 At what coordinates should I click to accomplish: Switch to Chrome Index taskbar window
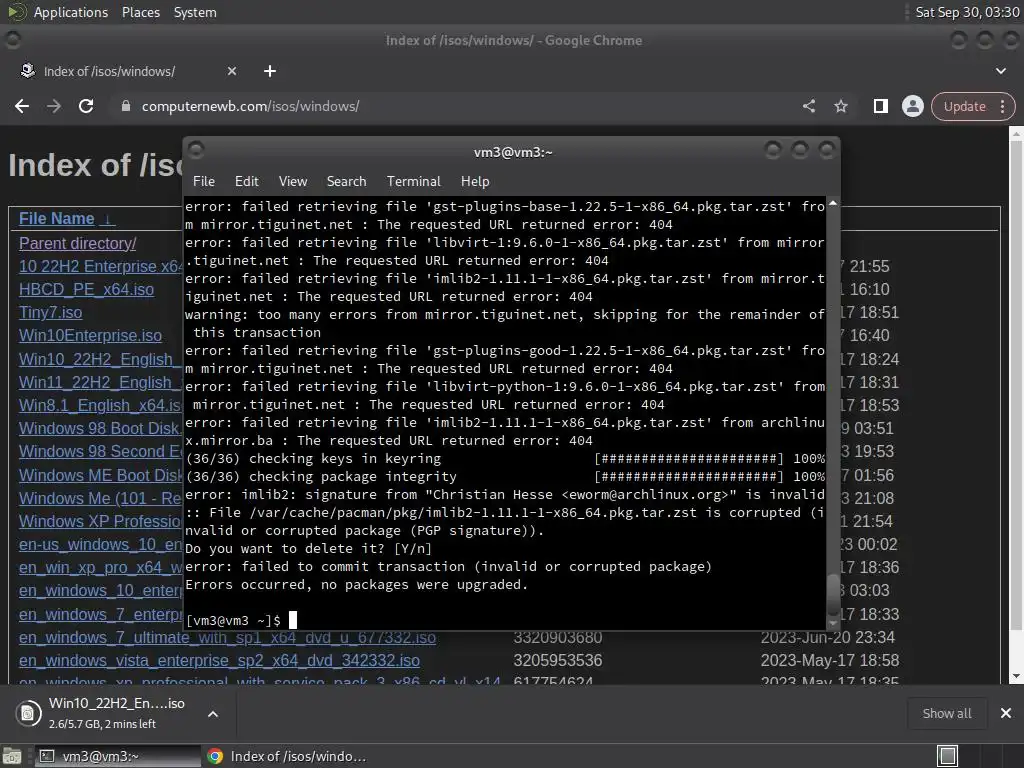tap(287, 756)
